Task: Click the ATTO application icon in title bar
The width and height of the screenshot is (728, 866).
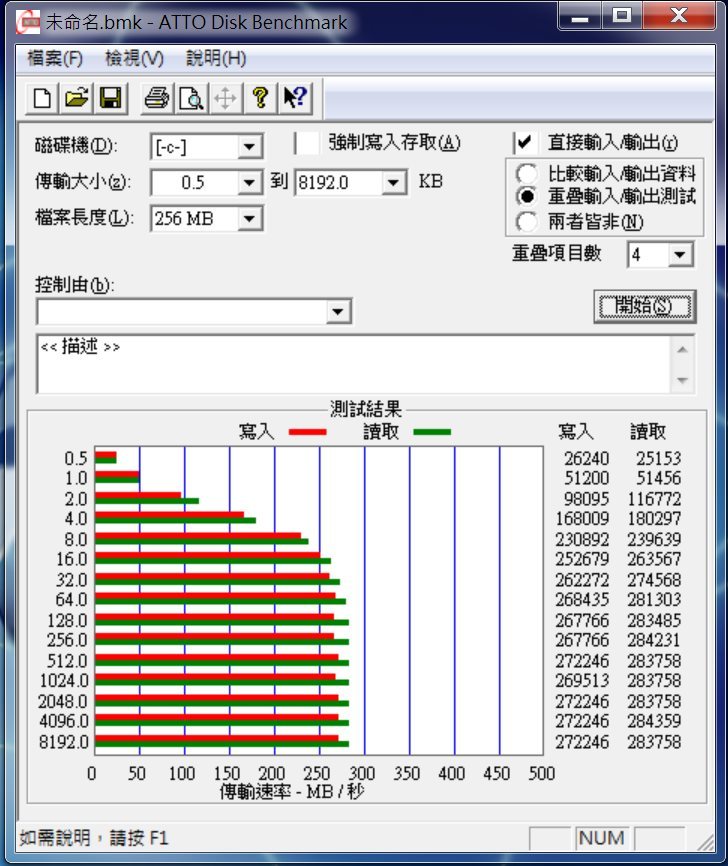Action: click(28, 22)
